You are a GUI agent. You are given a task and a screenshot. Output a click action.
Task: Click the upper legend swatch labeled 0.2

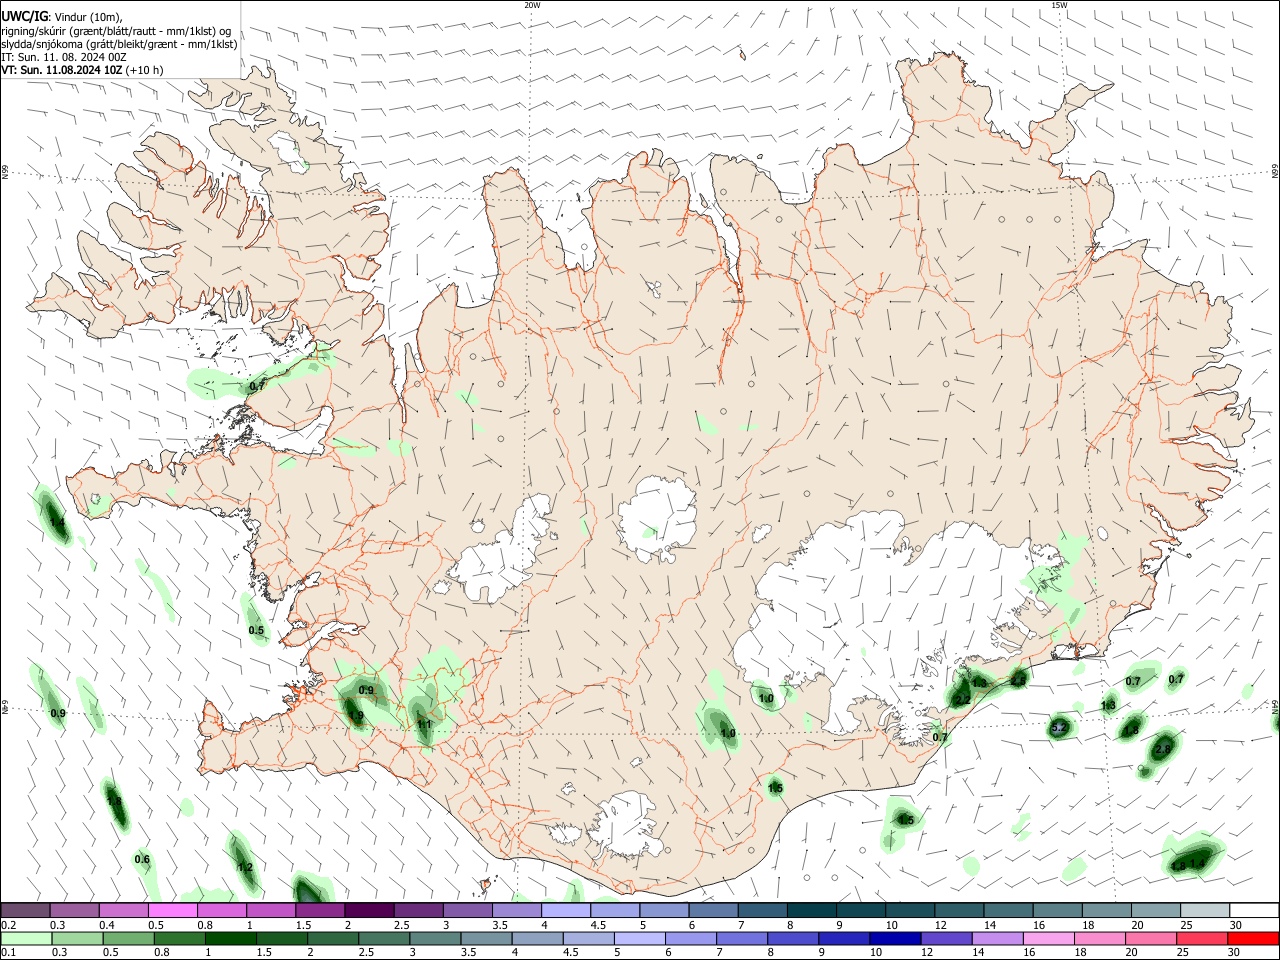coord(26,910)
